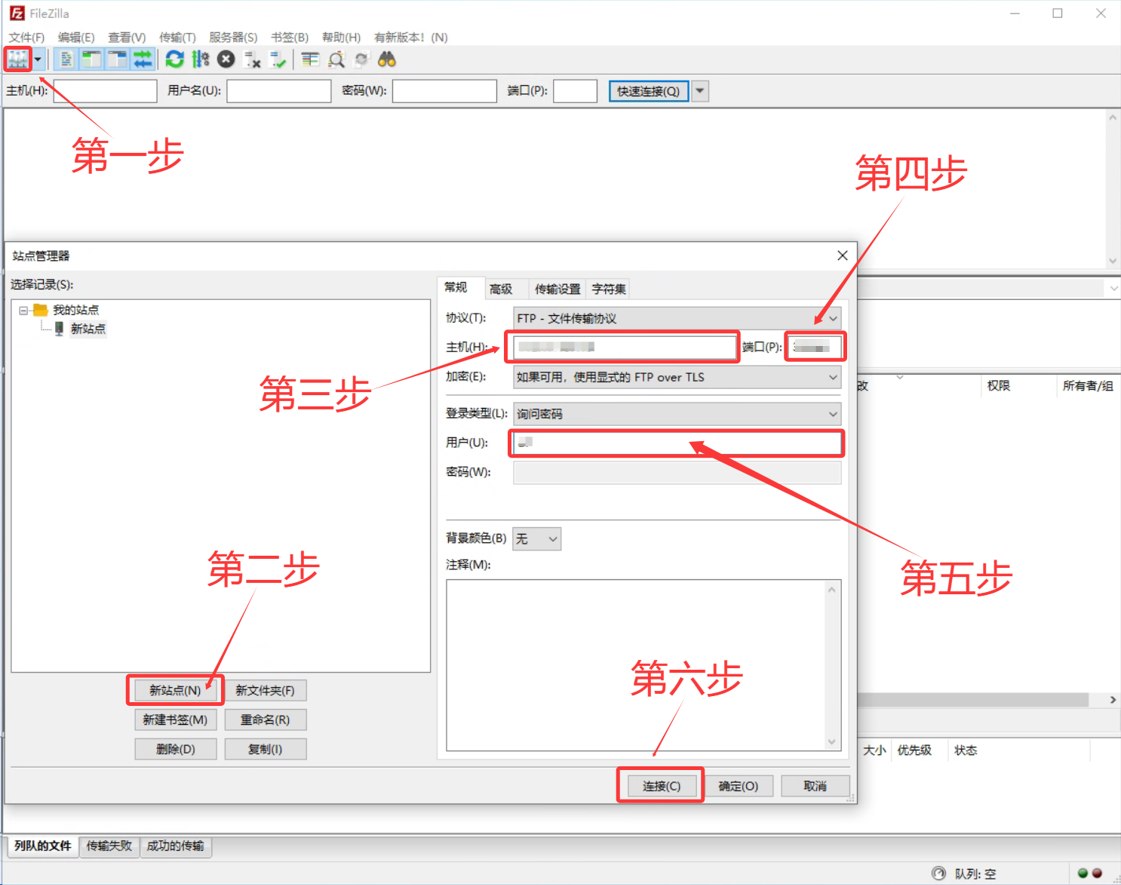
Task: Click the quickconnect 主机(H) input field
Action: coord(105,91)
